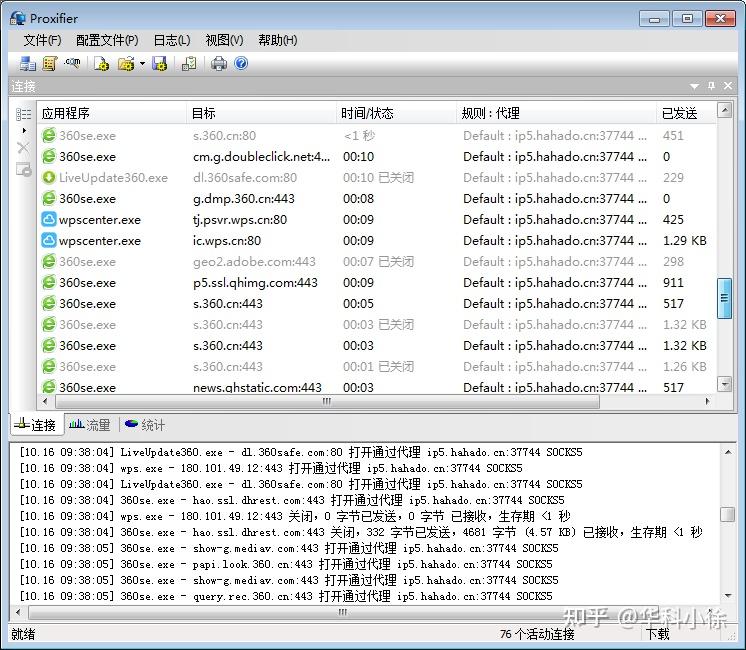The image size is (746, 650).
Task: Pin the 连接 panel
Action: coord(711,86)
